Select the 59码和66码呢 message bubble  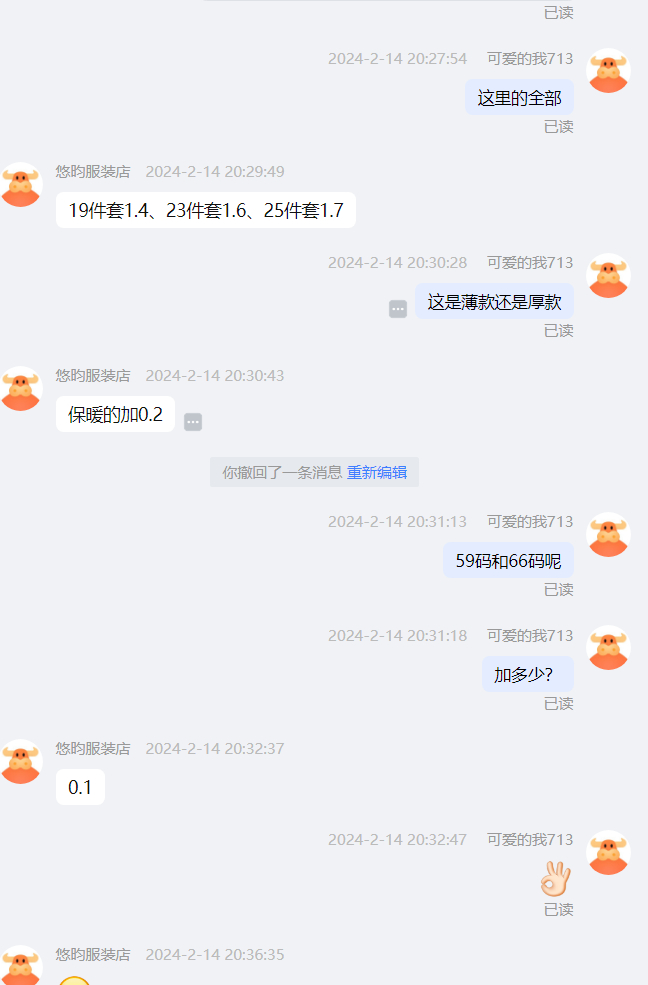pyautogui.click(x=509, y=560)
